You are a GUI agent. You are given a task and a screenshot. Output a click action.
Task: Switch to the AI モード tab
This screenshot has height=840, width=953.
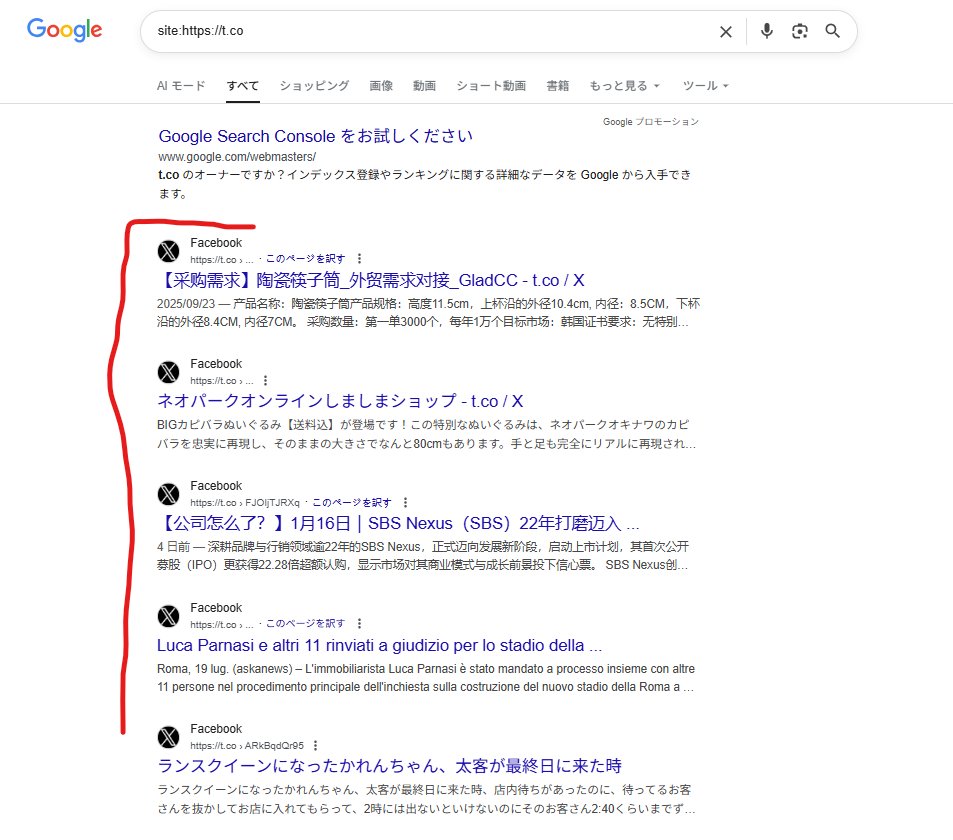point(181,86)
